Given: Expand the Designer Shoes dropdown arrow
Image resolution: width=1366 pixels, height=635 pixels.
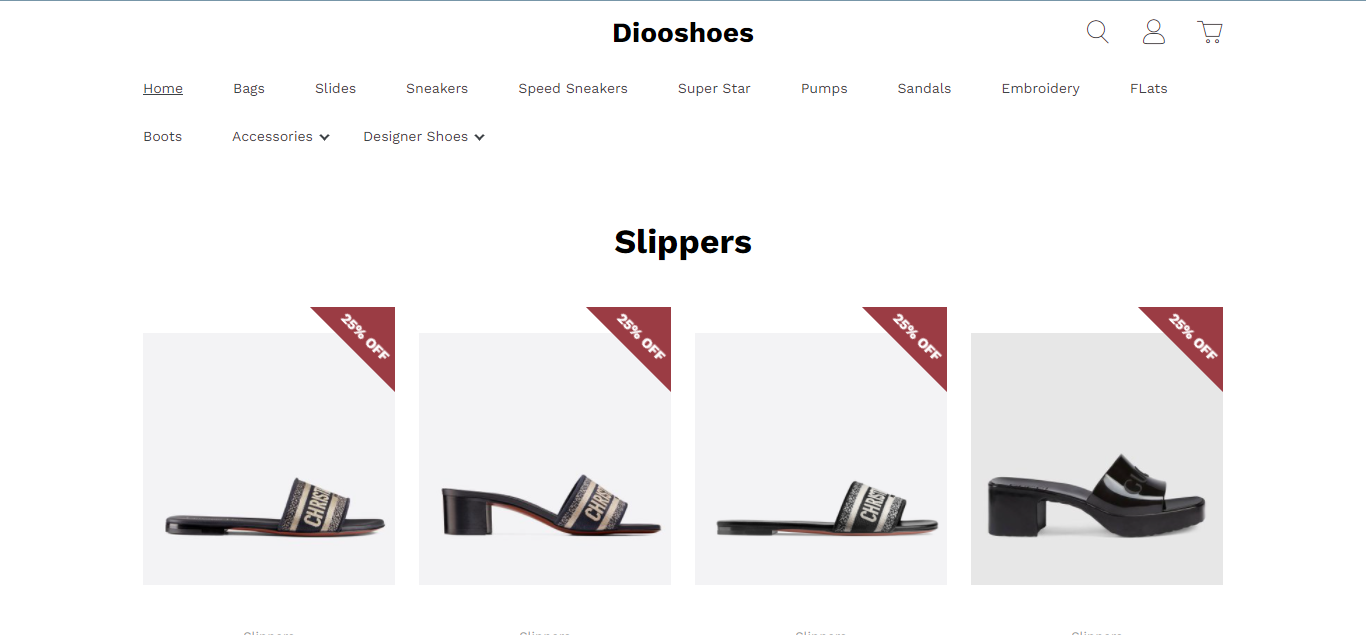Looking at the screenshot, I should [480, 137].
